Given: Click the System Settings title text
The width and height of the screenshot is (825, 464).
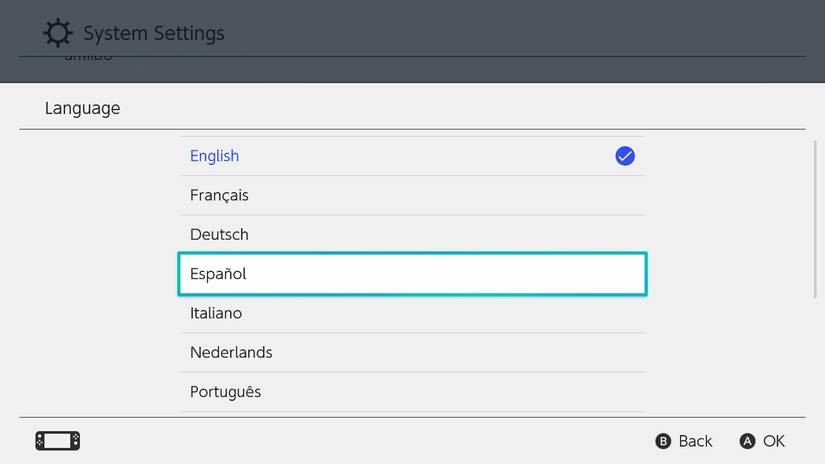Looking at the screenshot, I should tap(154, 33).
